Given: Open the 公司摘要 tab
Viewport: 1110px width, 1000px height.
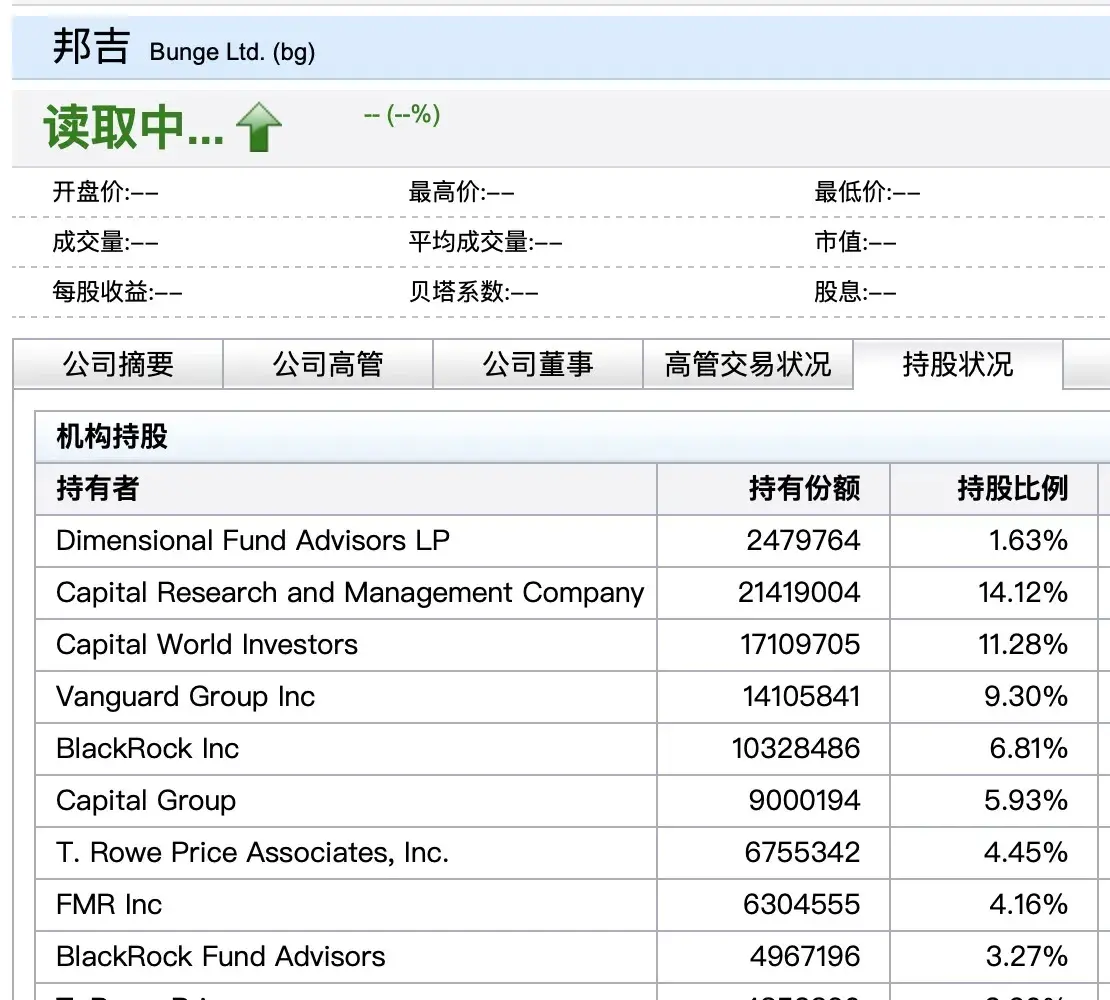Looking at the screenshot, I should 118,365.
